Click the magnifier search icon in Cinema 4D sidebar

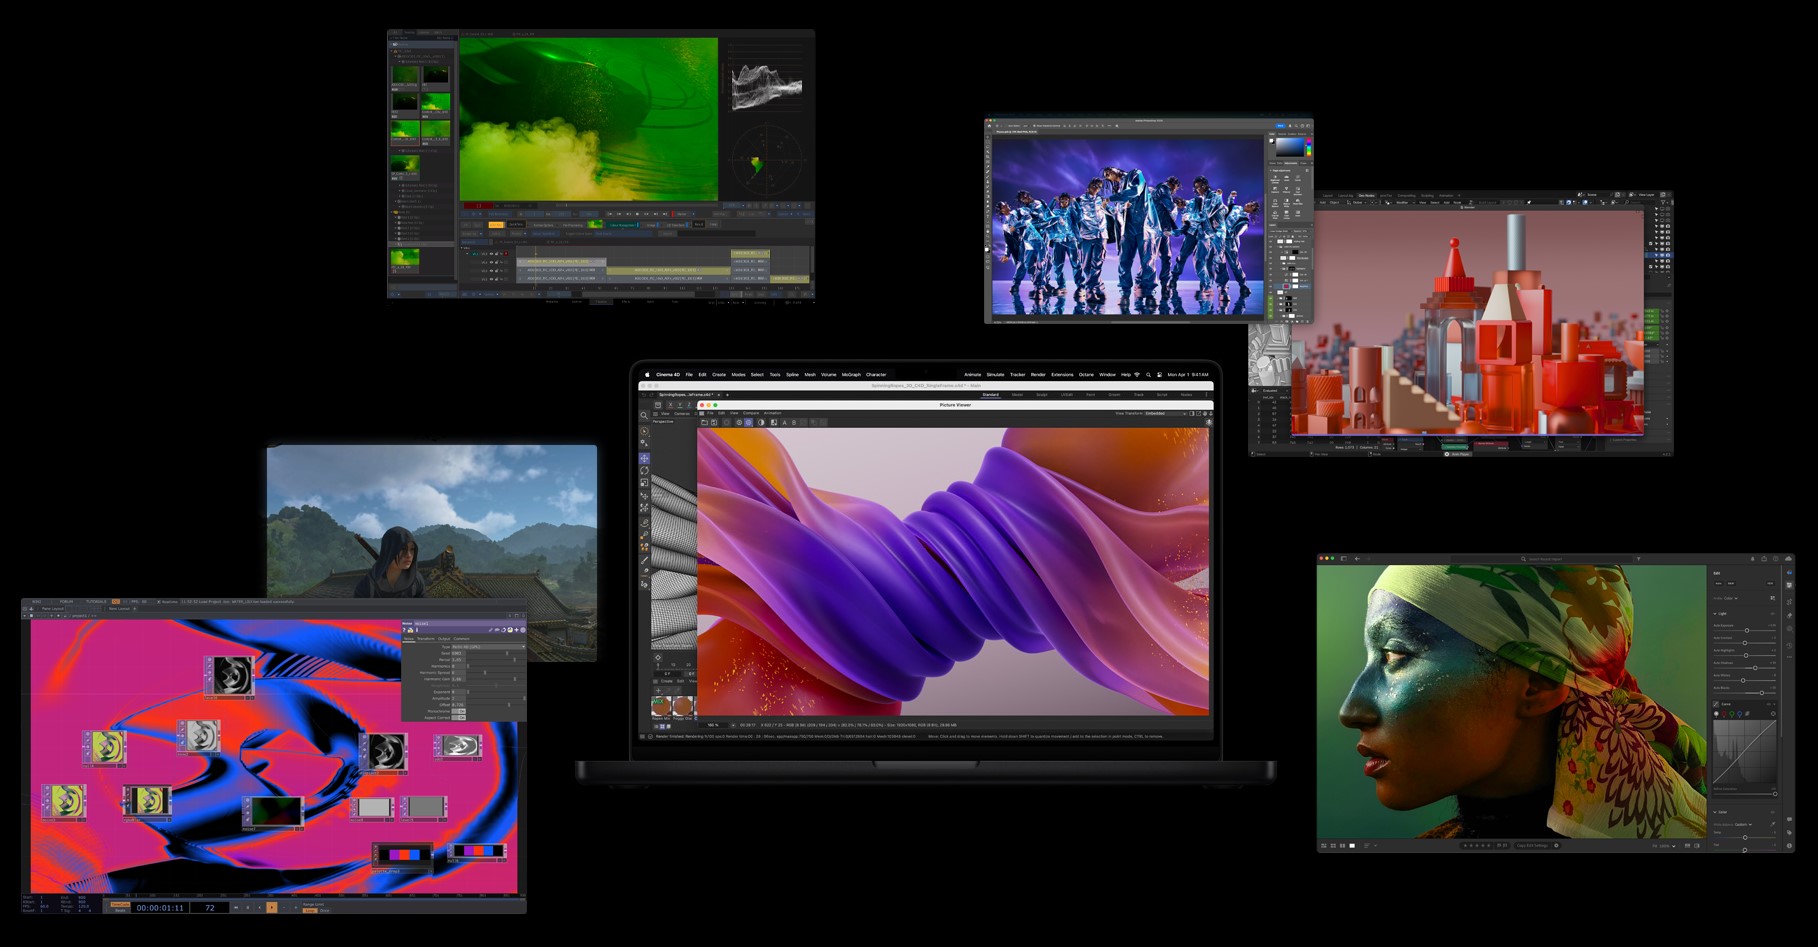(644, 415)
